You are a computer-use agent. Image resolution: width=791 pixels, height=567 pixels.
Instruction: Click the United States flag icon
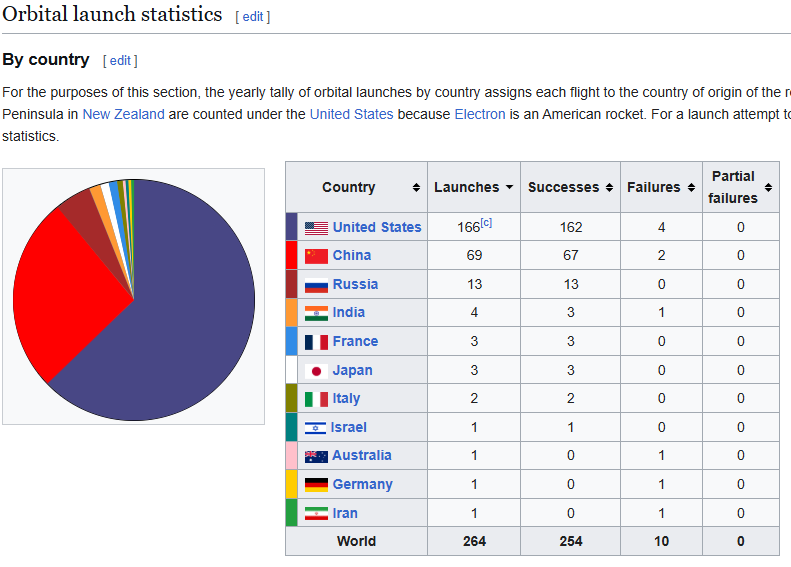click(316, 228)
